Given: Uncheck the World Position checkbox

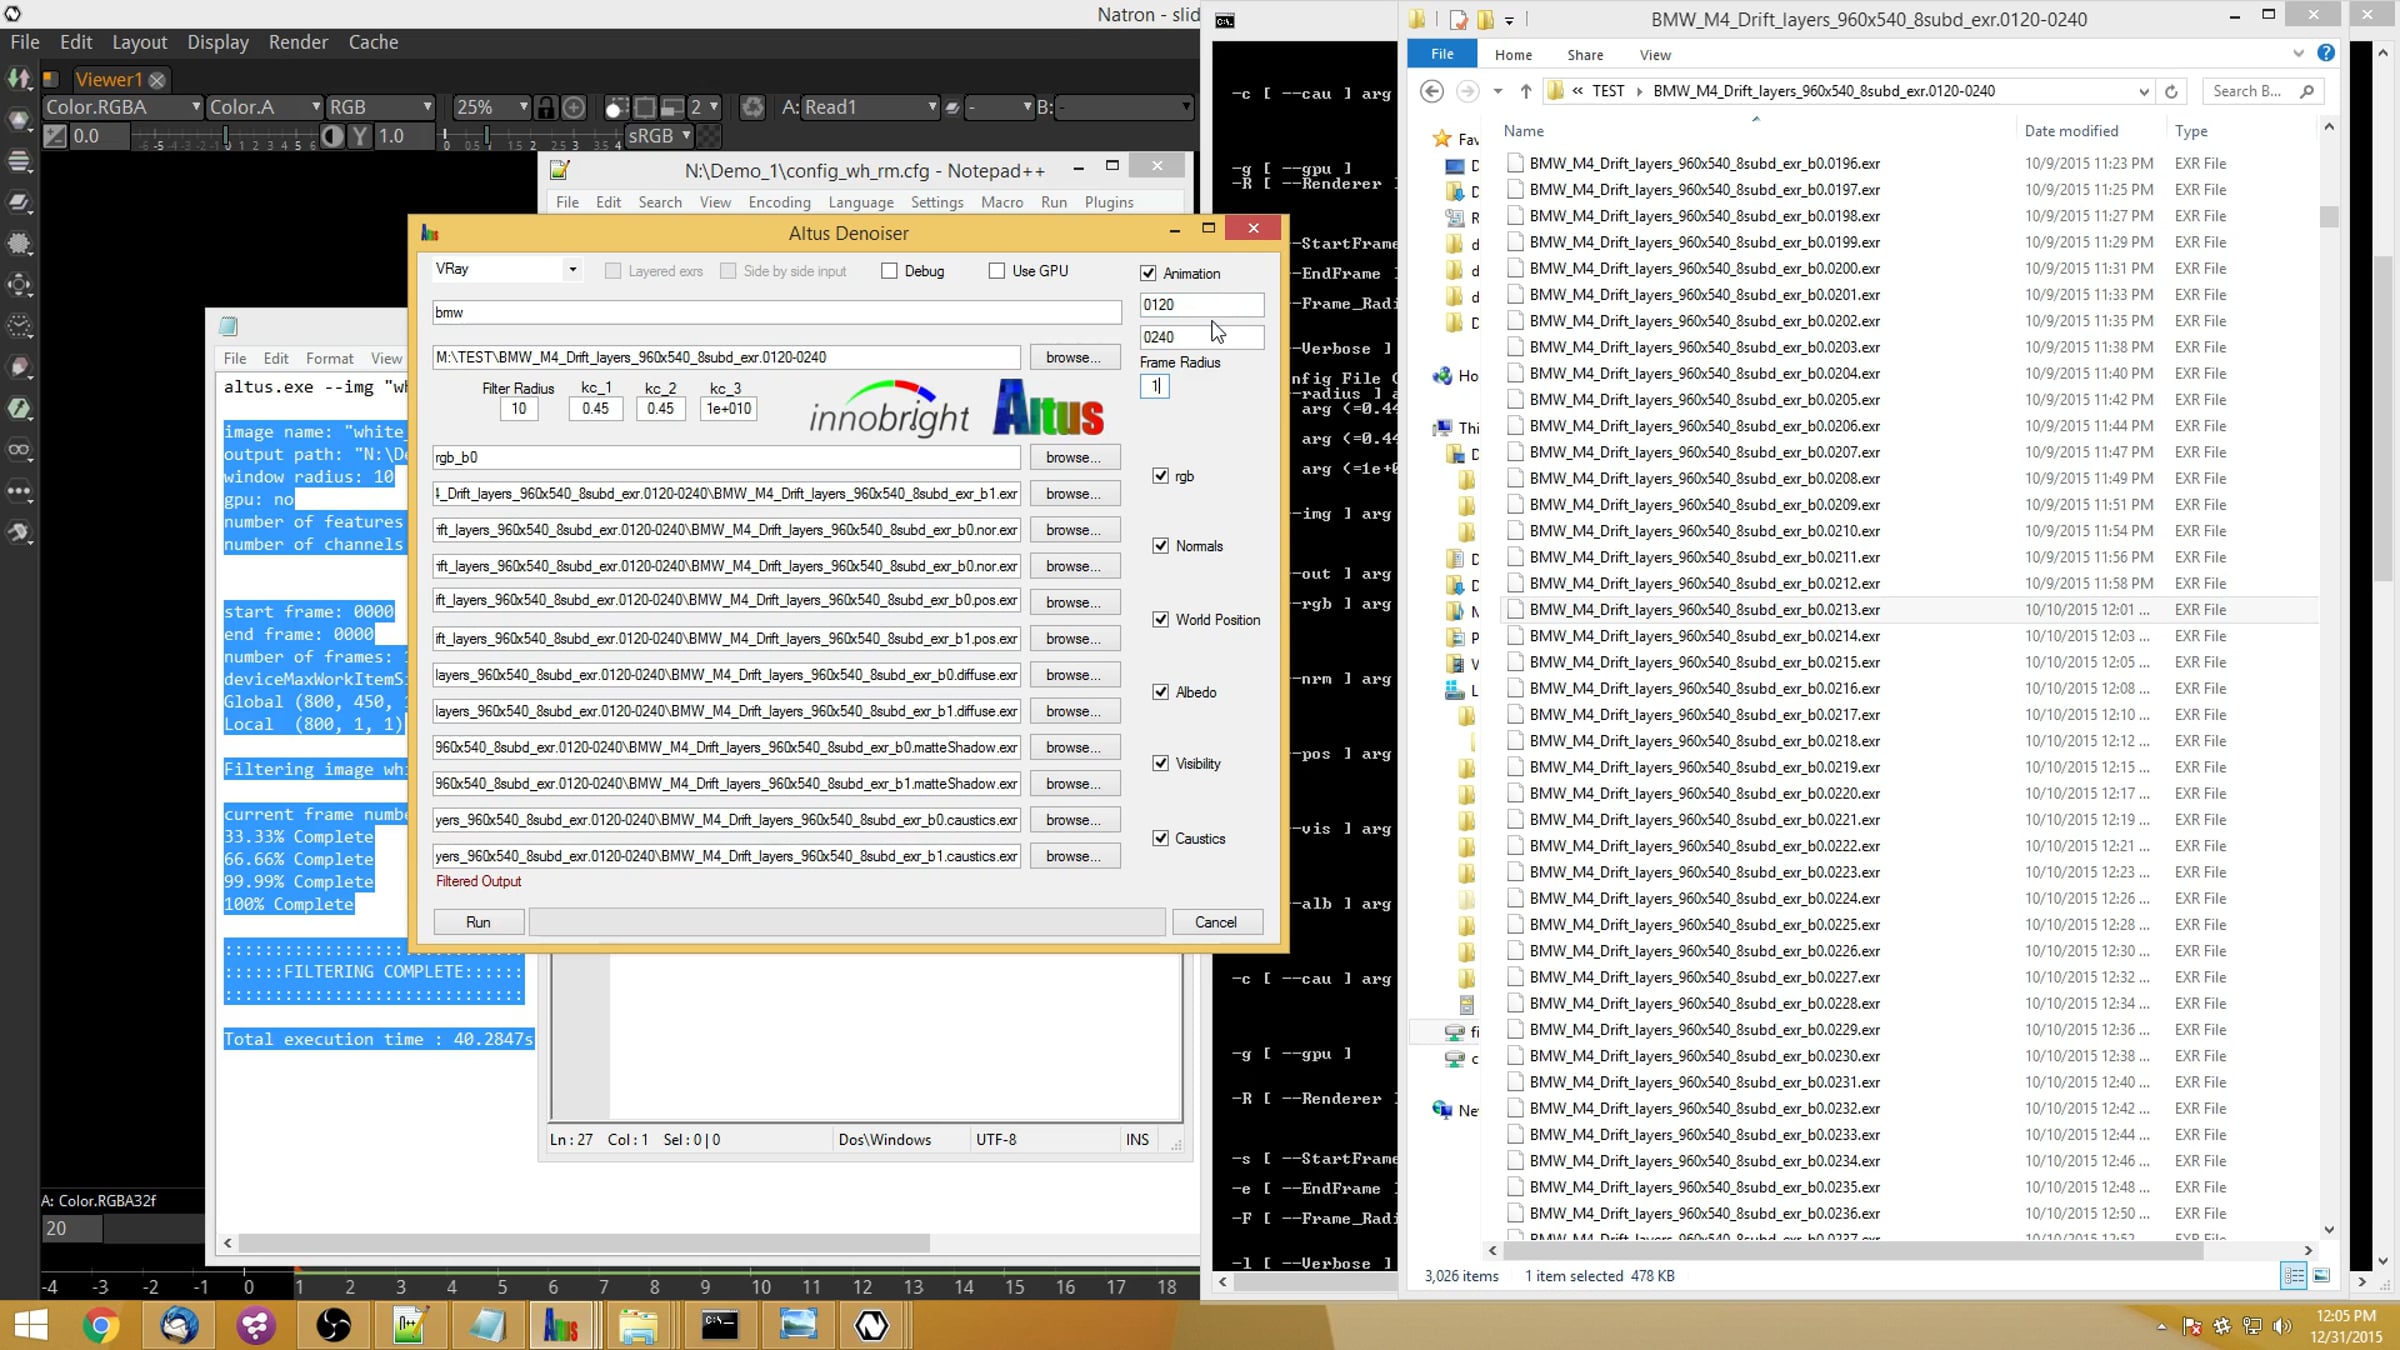Looking at the screenshot, I should tap(1160, 620).
